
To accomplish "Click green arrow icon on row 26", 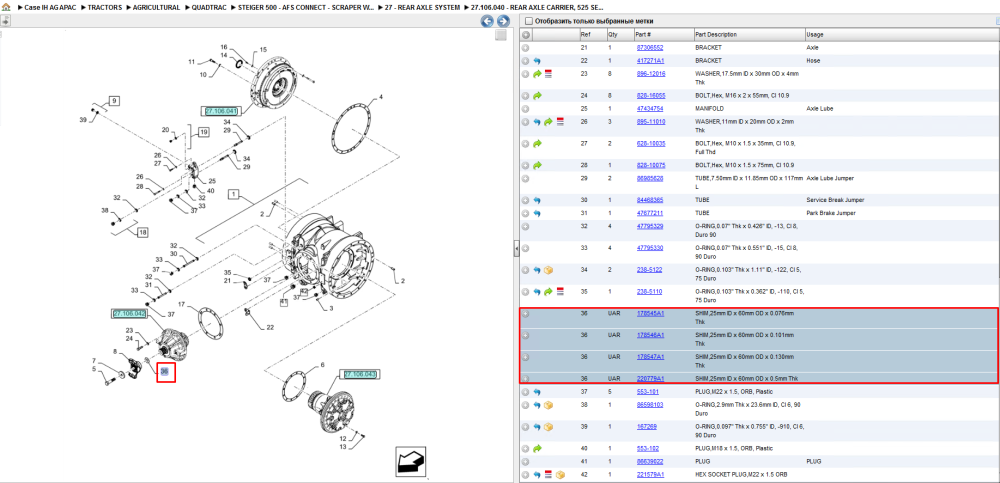I will tap(548, 121).
